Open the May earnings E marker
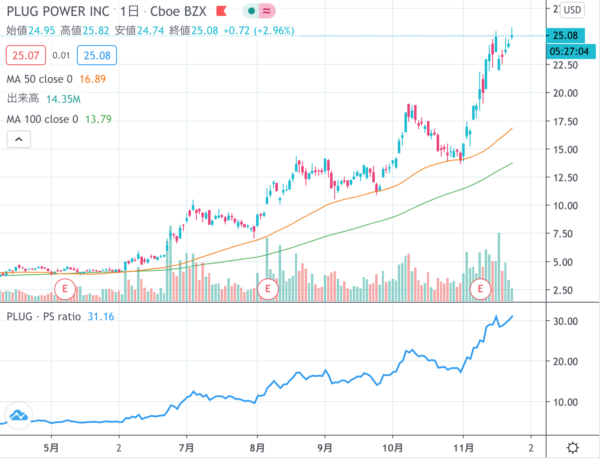The height and width of the screenshot is (459, 600). coord(65,289)
